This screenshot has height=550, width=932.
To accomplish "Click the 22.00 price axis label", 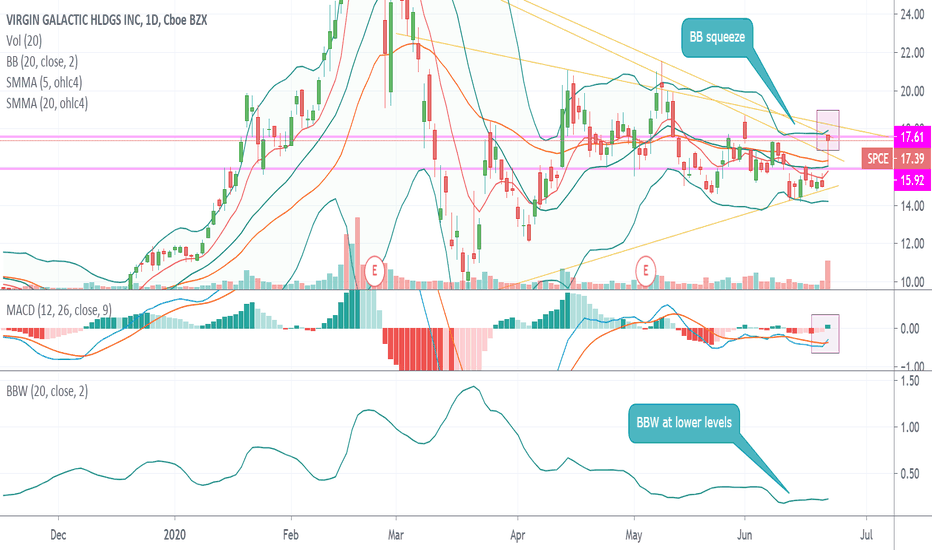I will click(x=912, y=53).
